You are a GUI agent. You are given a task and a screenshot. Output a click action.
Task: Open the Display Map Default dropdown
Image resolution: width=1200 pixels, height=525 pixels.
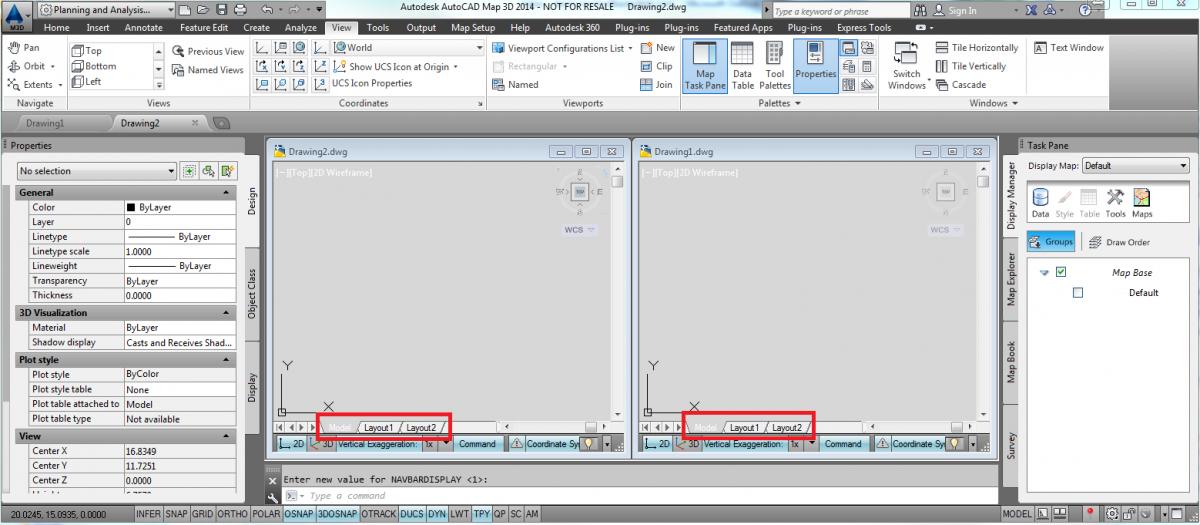[1136, 166]
